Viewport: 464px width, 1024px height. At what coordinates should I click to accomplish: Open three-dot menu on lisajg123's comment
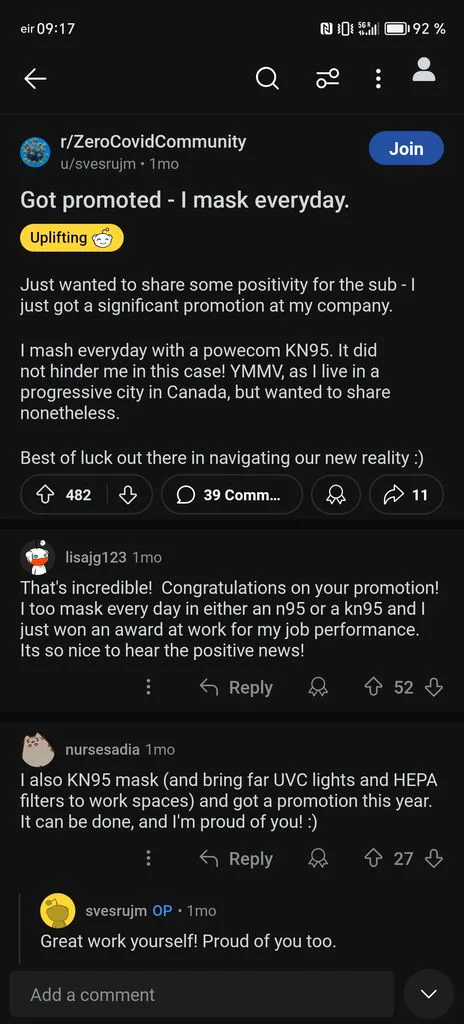coord(148,687)
